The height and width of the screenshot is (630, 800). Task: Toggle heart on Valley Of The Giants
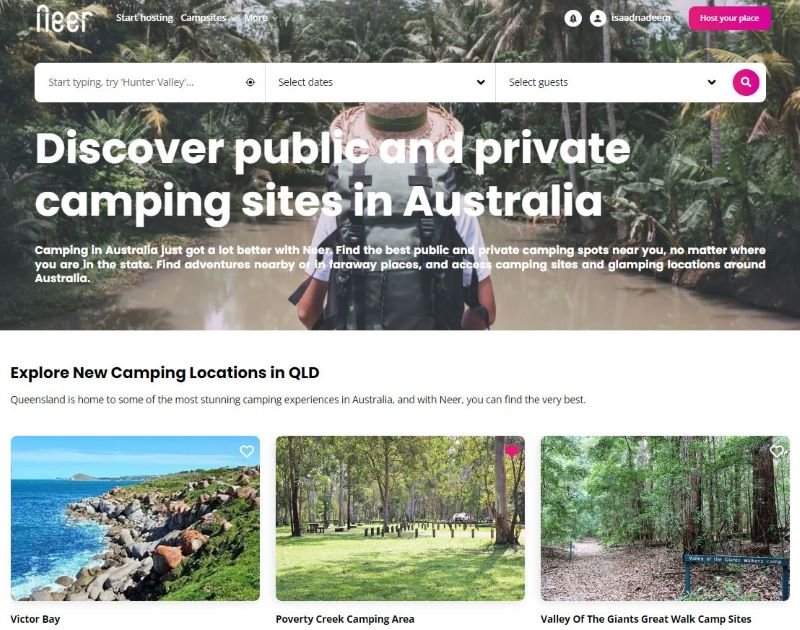tap(777, 451)
